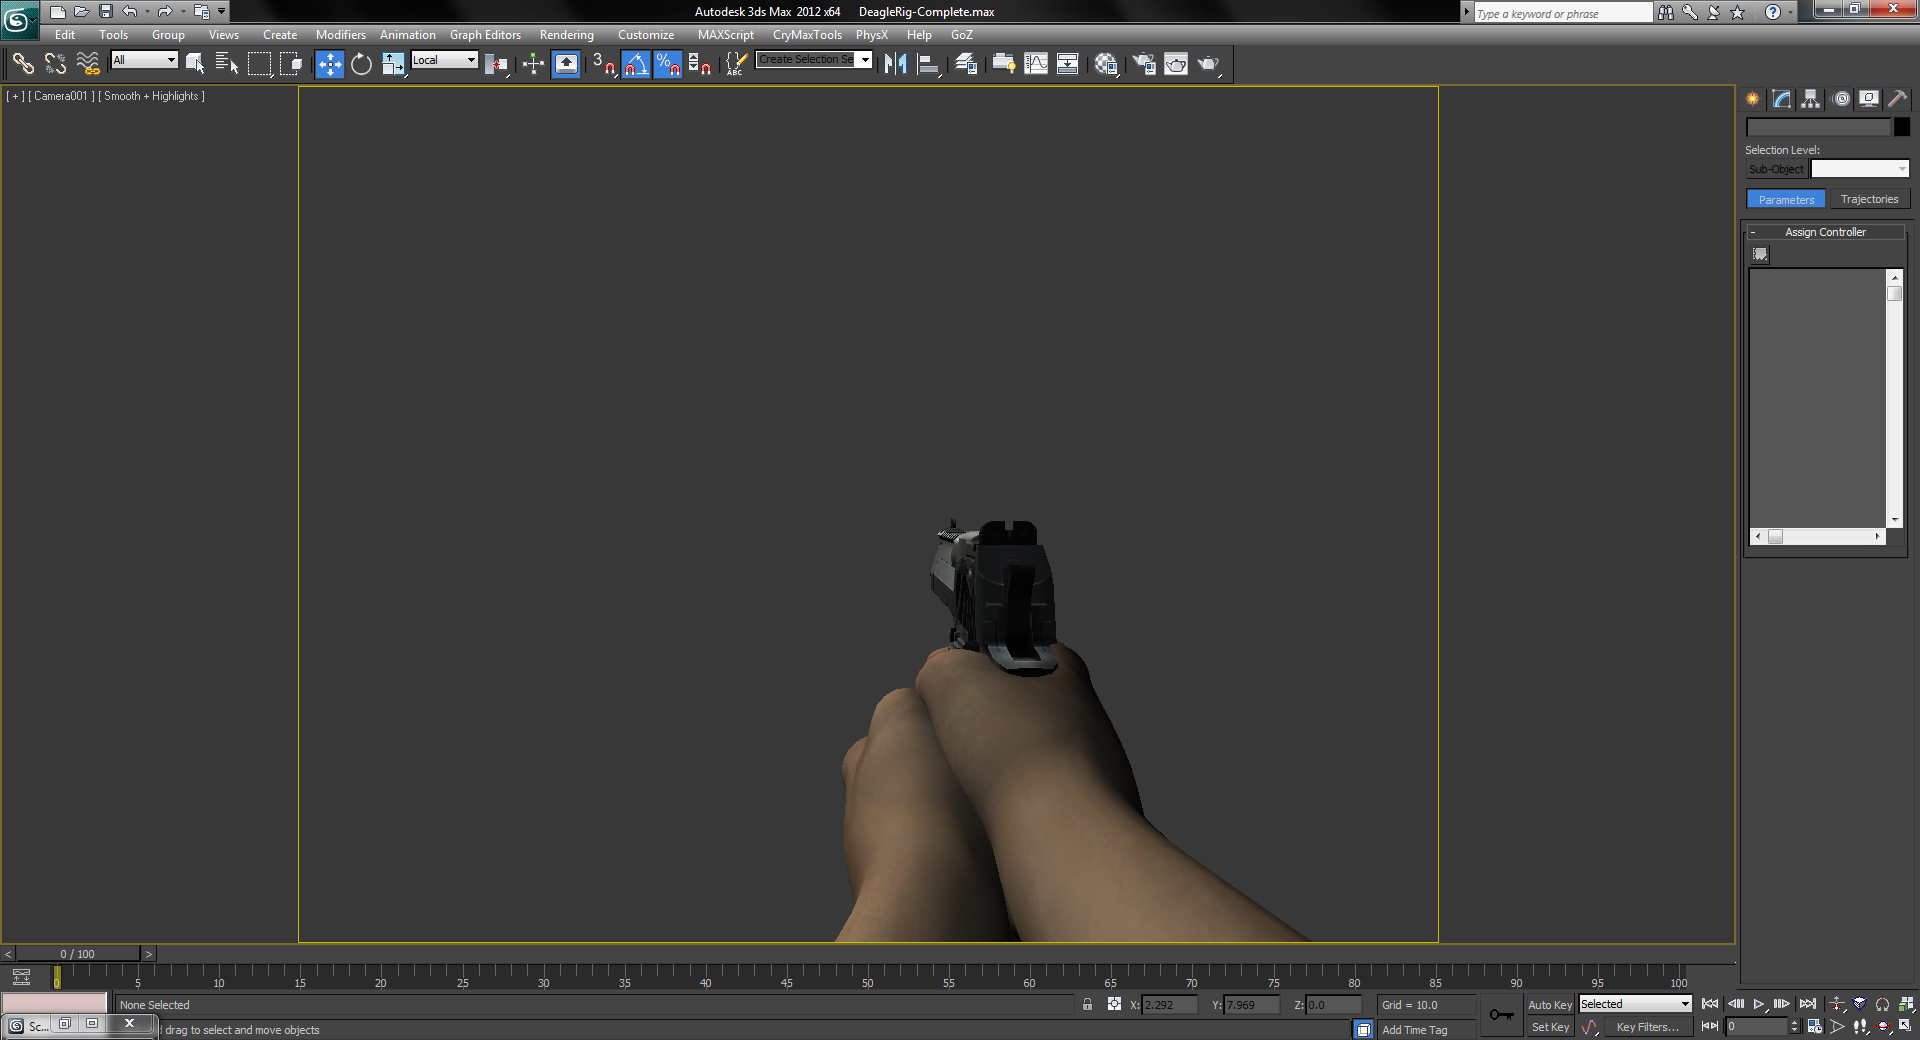Click the black object color swatch
The width and height of the screenshot is (1920, 1040).
point(1902,127)
